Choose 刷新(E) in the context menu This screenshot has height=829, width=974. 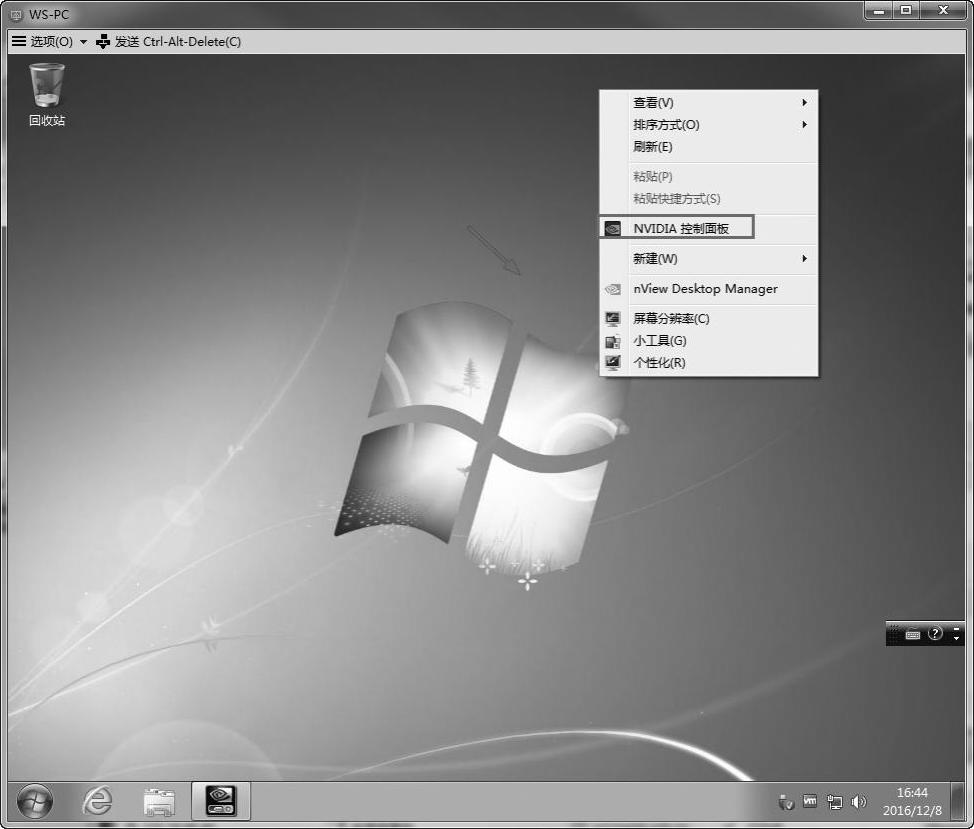click(x=653, y=147)
